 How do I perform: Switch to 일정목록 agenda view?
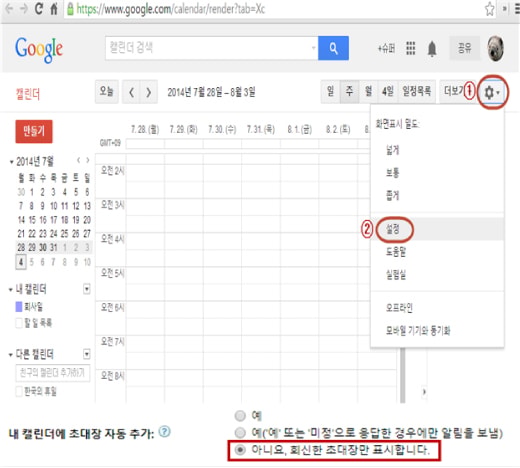coord(417,92)
